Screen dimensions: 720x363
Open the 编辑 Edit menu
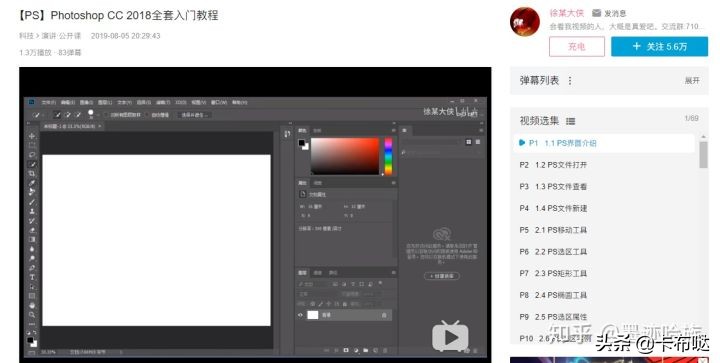68,102
